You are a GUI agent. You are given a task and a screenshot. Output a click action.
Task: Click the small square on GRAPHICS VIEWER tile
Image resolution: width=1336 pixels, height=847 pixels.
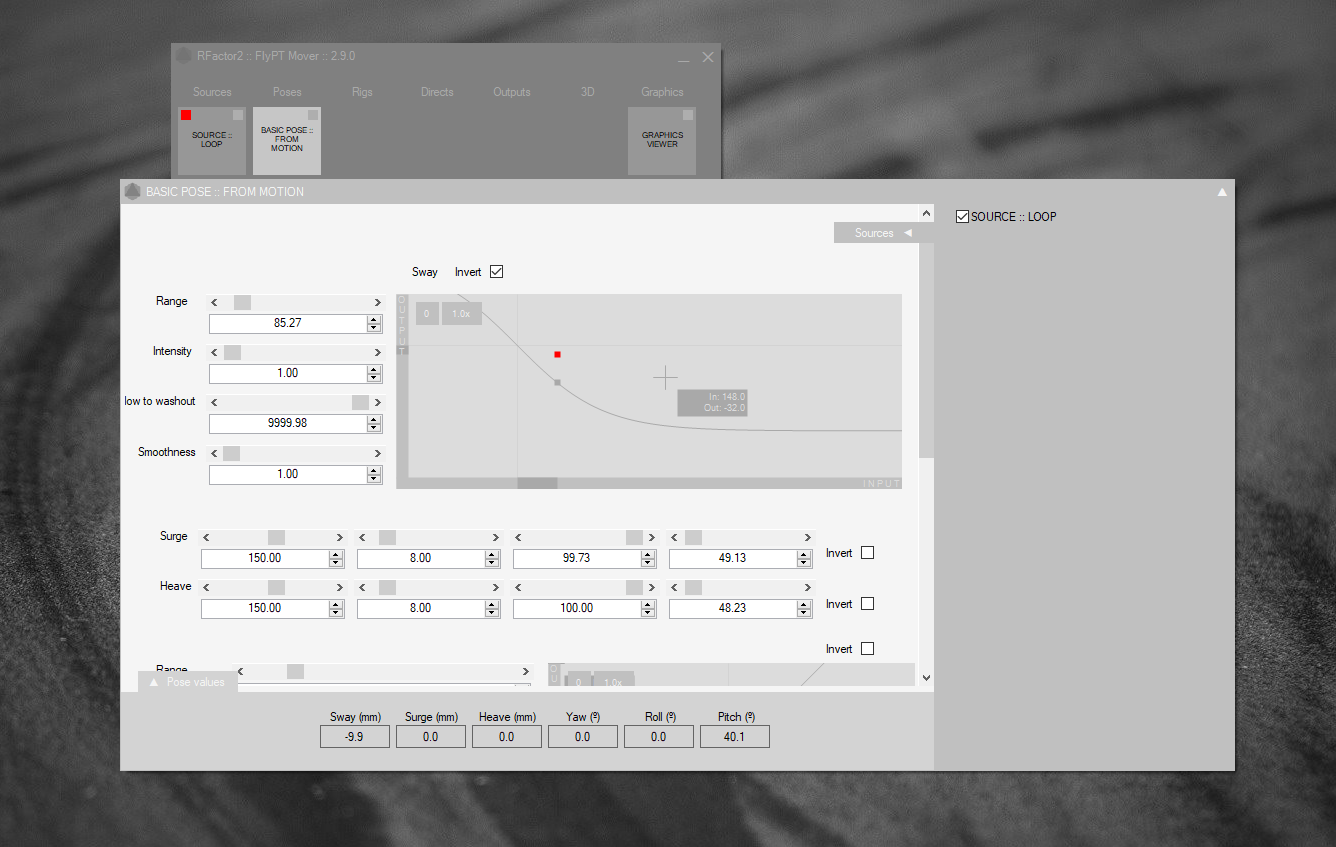688,115
